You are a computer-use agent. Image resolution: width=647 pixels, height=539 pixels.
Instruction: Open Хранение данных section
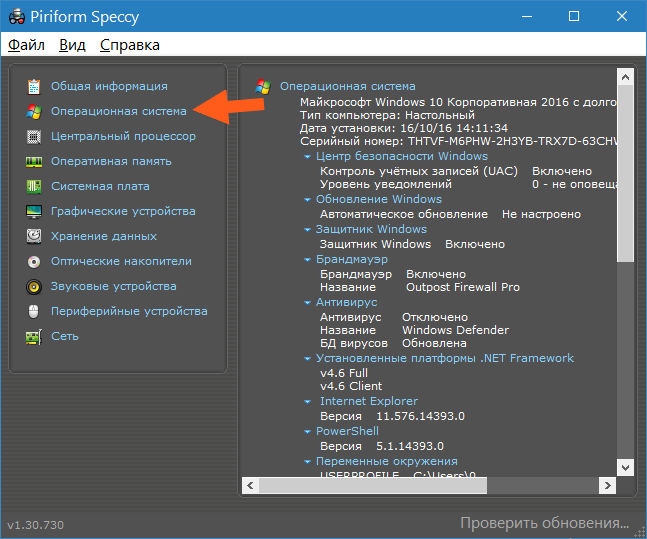coord(104,236)
